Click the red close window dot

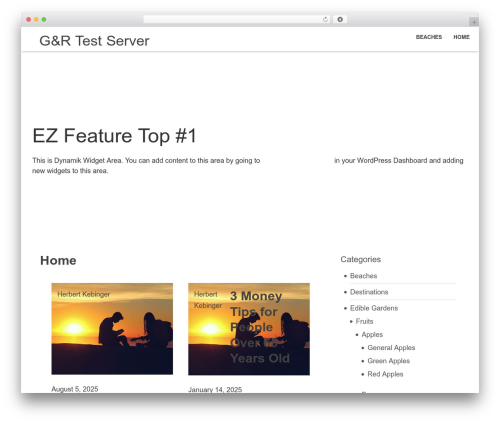click(x=29, y=20)
